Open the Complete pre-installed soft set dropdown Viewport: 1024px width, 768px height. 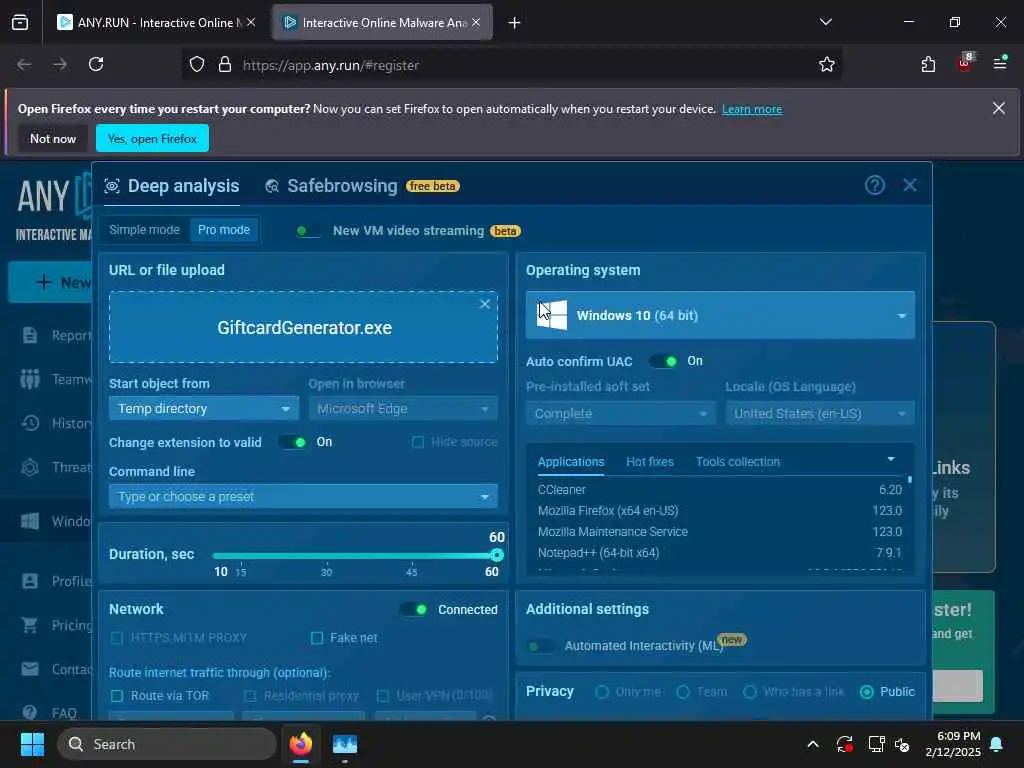click(620, 413)
